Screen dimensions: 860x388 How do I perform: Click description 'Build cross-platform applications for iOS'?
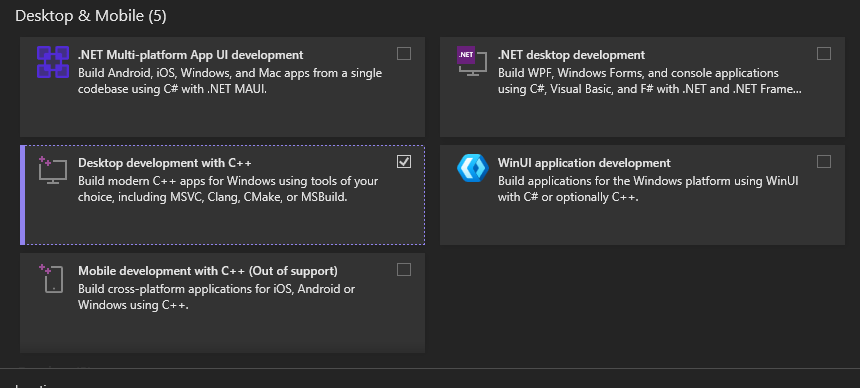coord(217,297)
